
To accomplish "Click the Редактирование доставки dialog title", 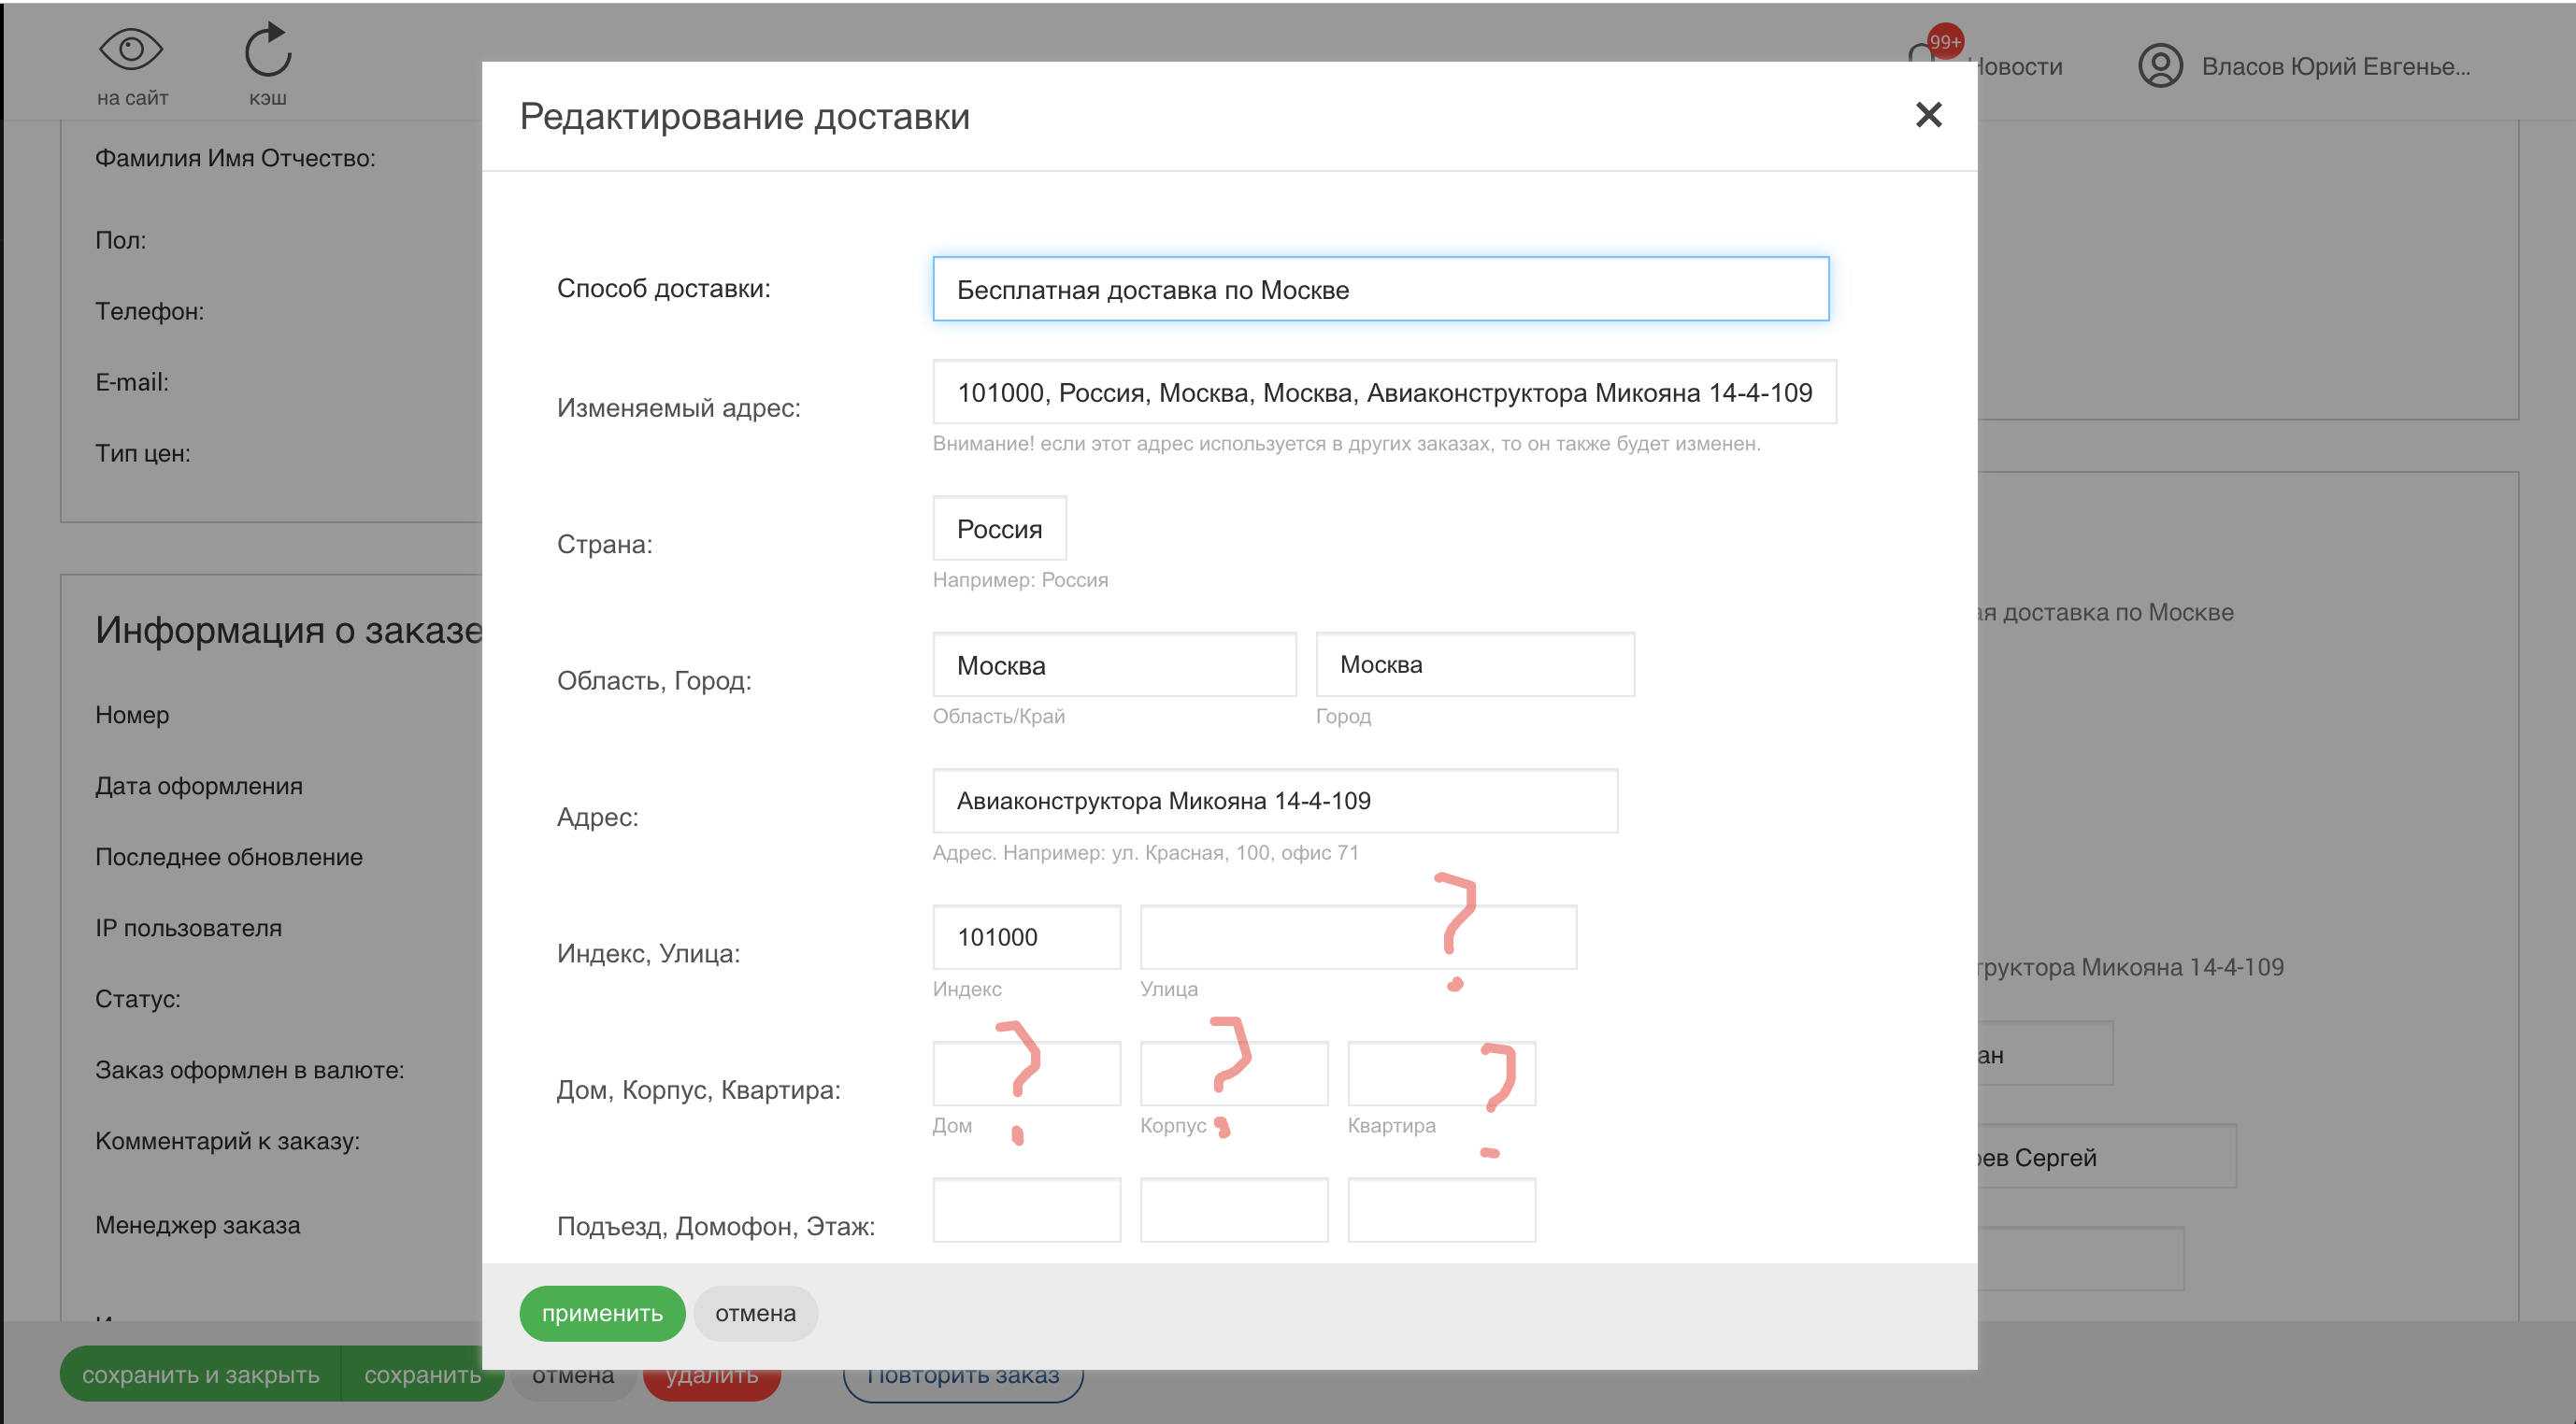I will click(x=745, y=116).
